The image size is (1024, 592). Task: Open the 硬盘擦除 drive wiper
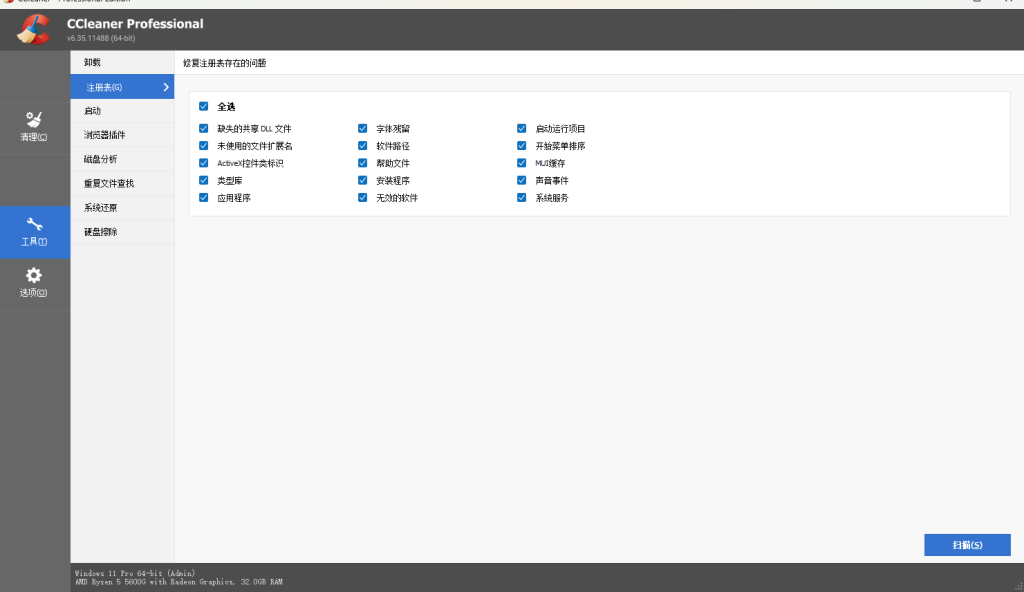101,232
